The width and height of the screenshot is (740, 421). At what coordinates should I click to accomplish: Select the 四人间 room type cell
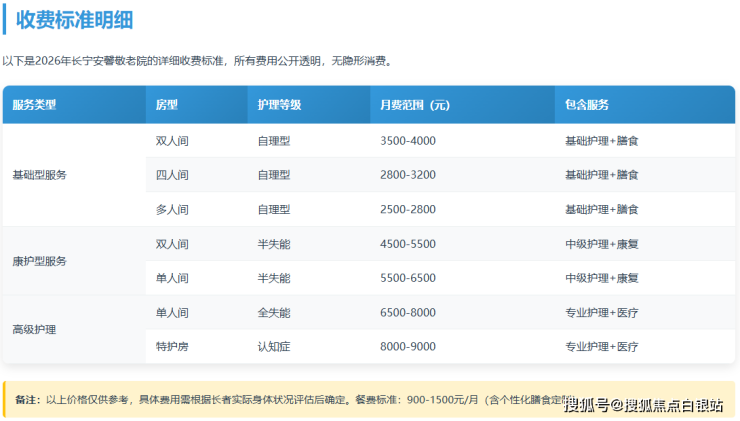[172, 175]
